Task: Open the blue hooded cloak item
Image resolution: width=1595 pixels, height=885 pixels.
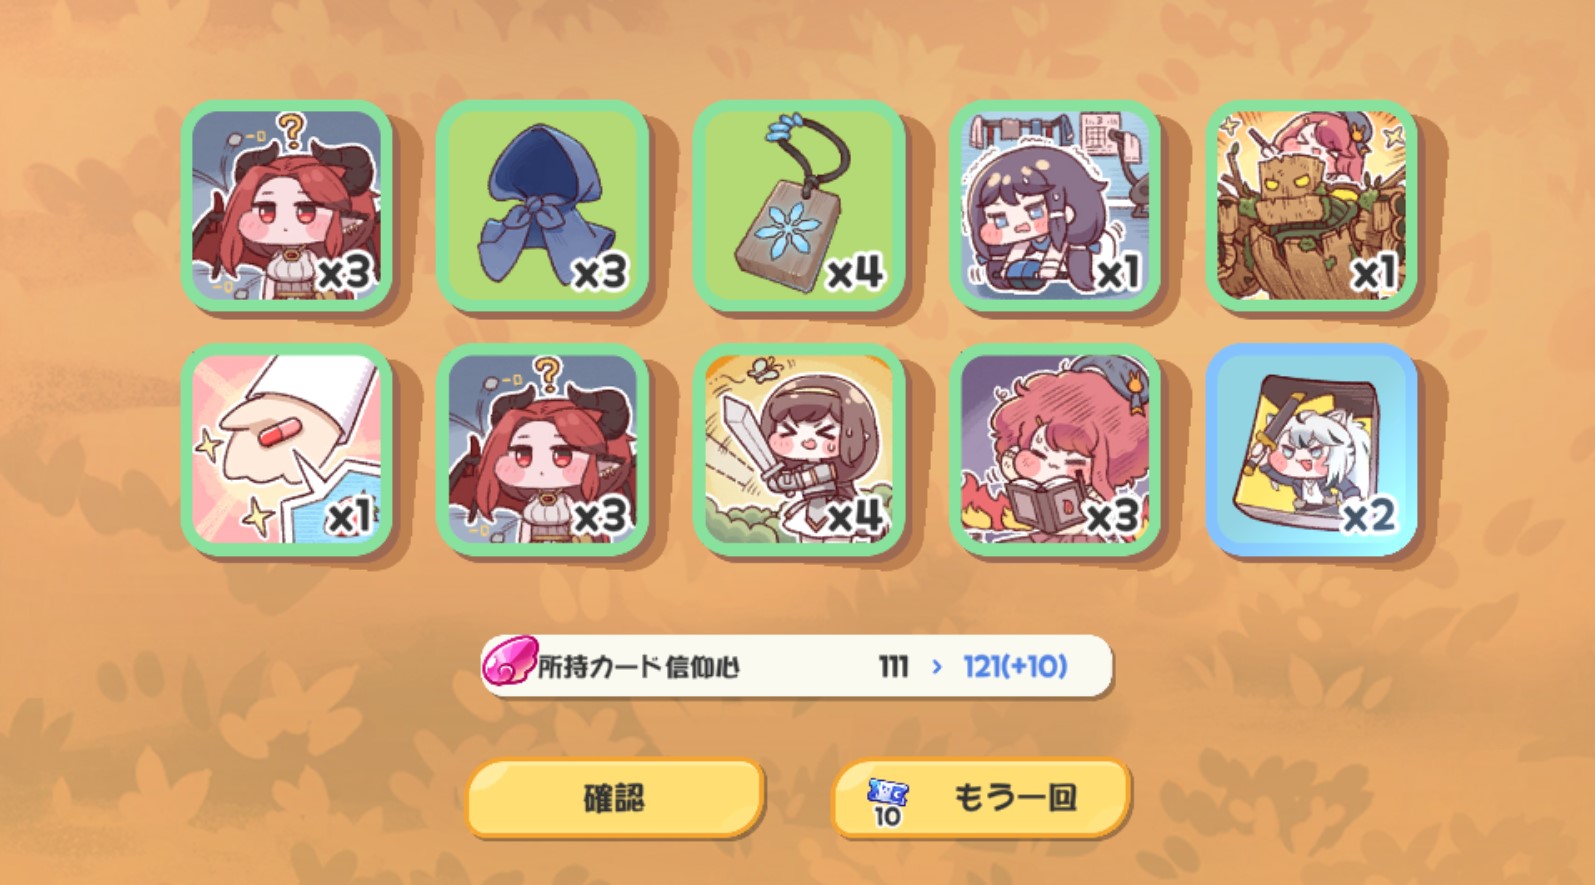Action: (x=543, y=205)
